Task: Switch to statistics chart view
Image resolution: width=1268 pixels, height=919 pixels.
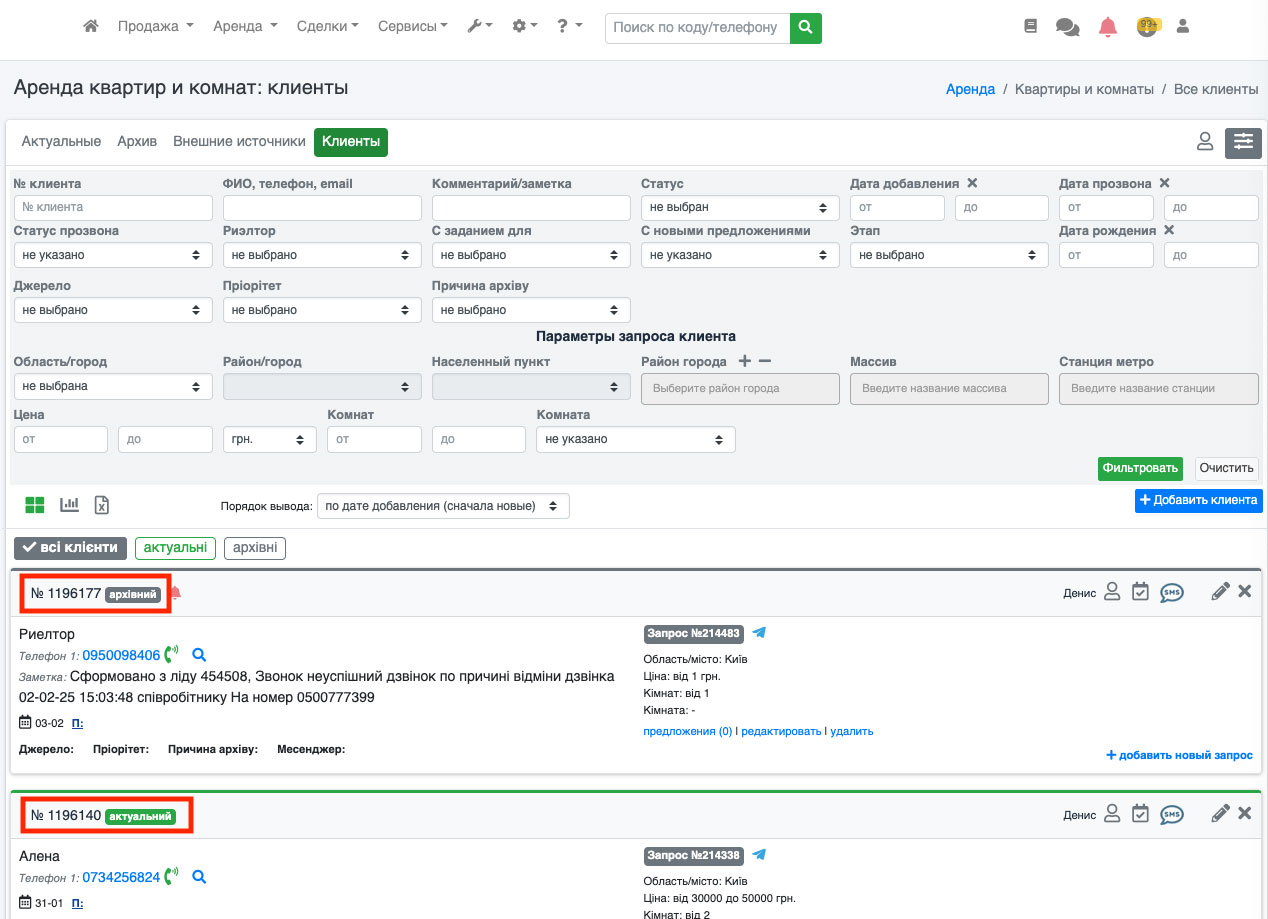Action: tap(69, 505)
